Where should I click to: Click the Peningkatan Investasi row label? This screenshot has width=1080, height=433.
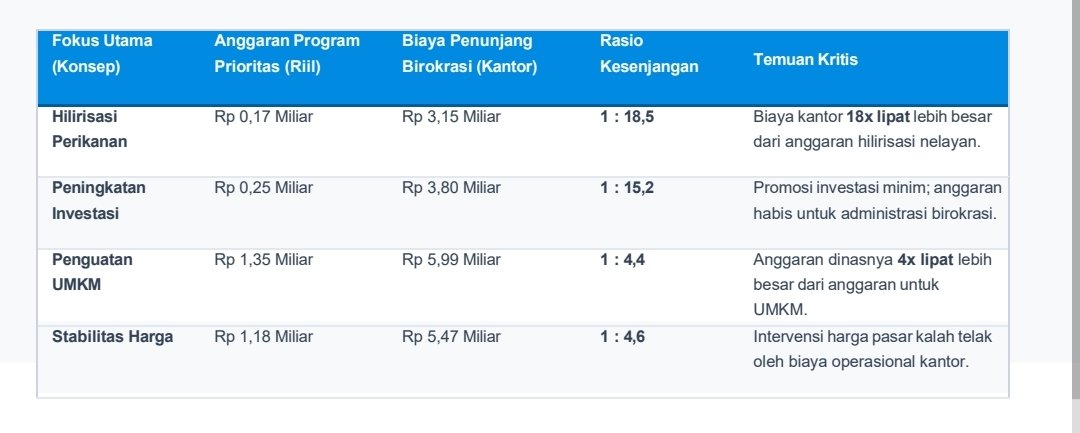pos(98,201)
